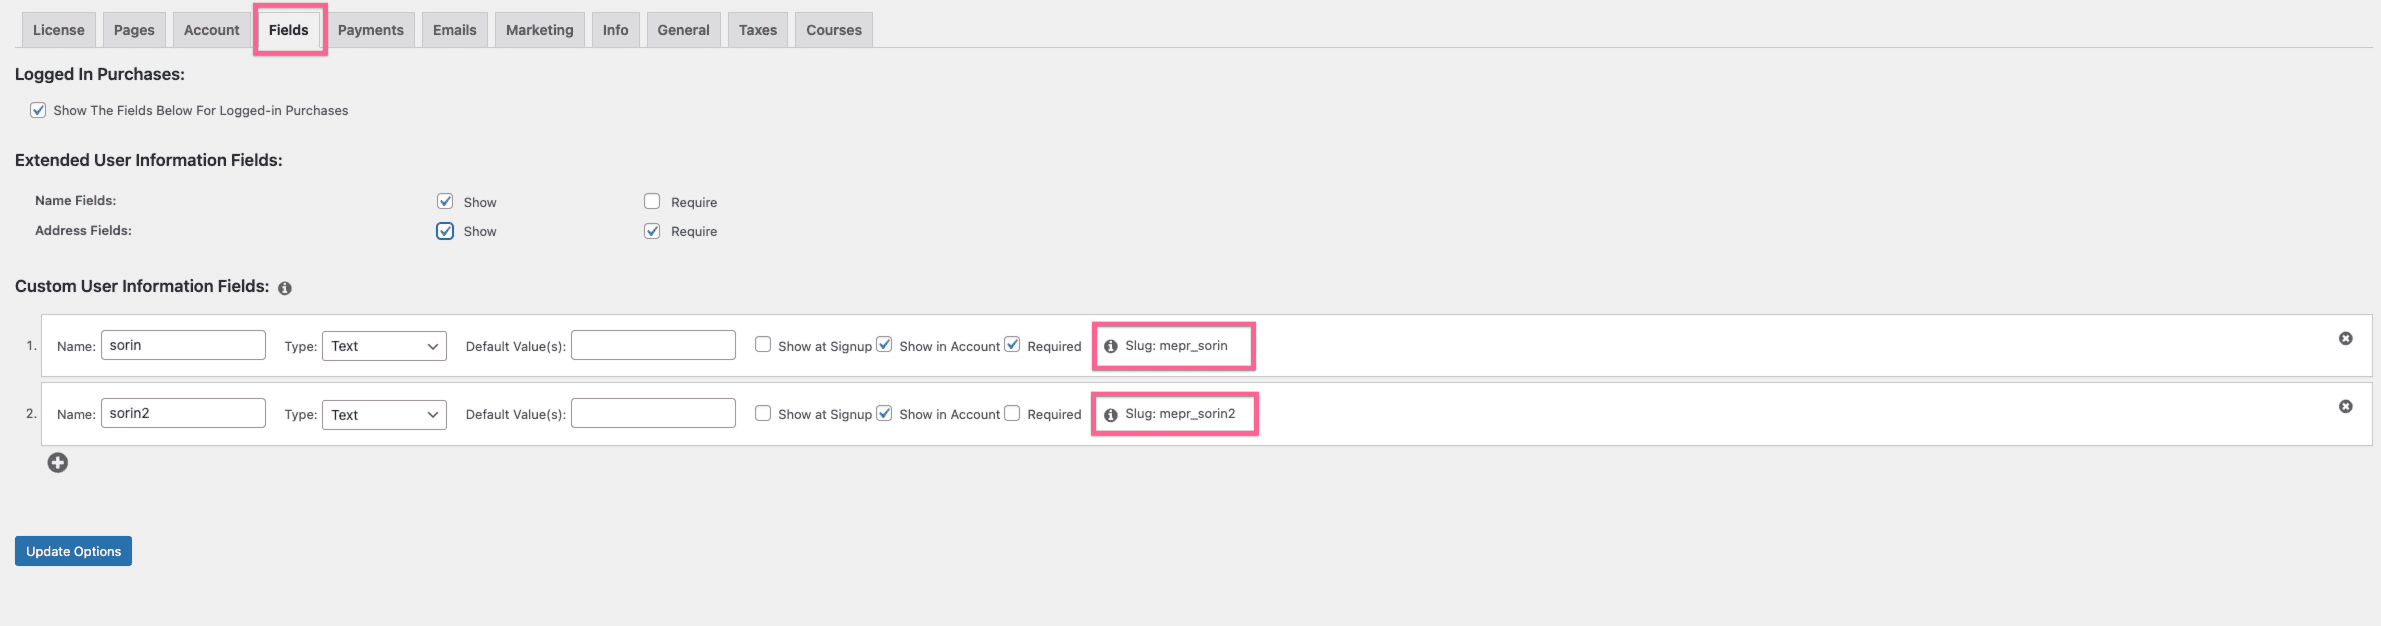The height and width of the screenshot is (626, 2381).
Task: Open Type dropdown for sorin field
Action: [384, 346]
